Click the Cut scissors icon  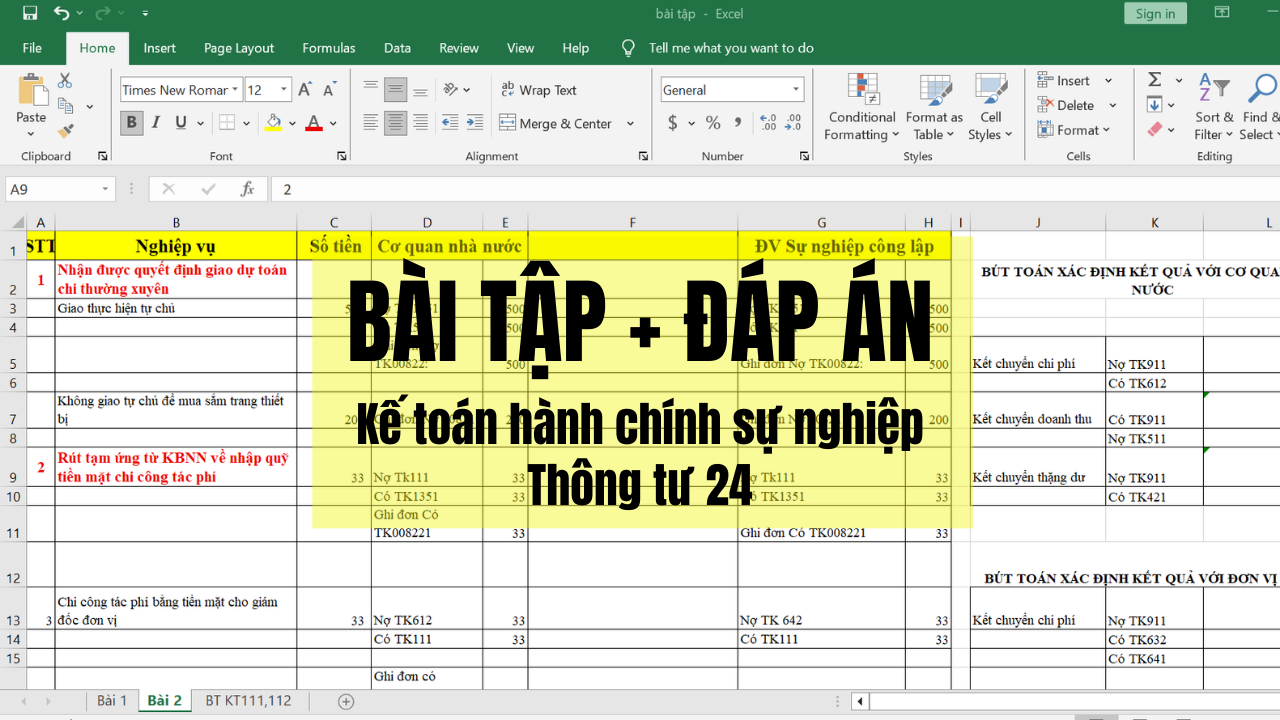[65, 81]
